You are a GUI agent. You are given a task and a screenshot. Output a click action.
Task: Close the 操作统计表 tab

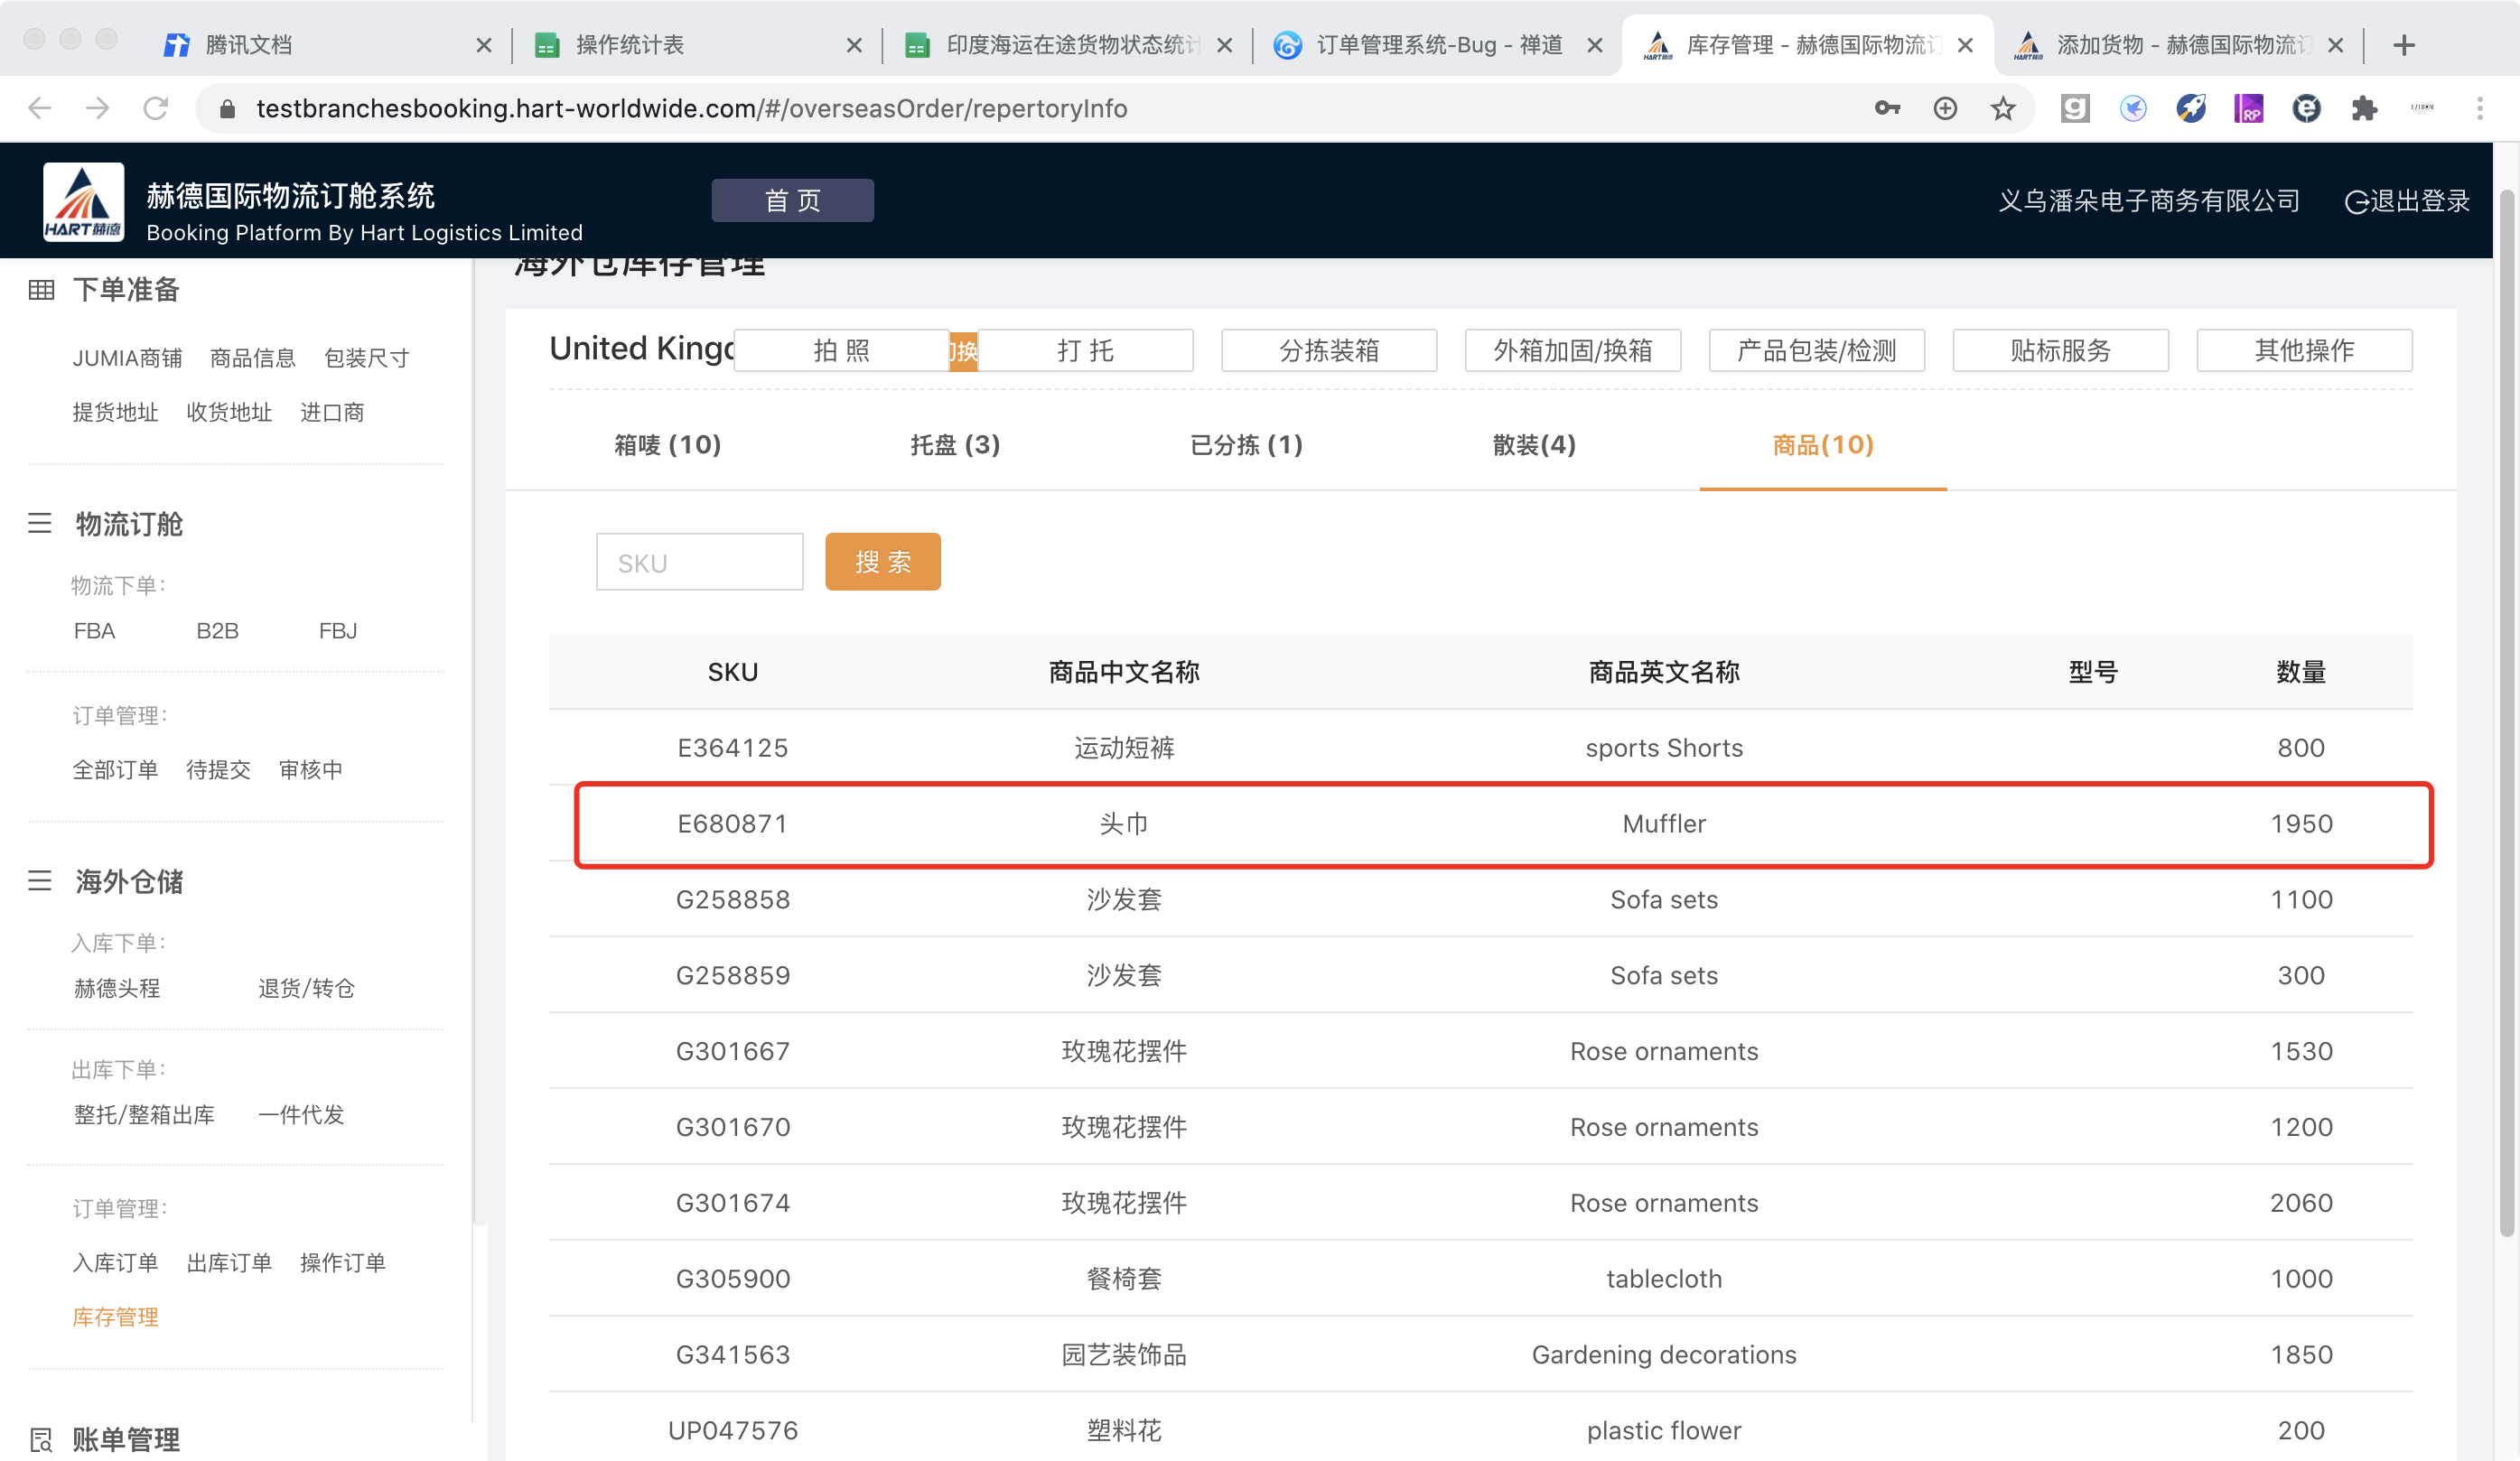coord(854,45)
